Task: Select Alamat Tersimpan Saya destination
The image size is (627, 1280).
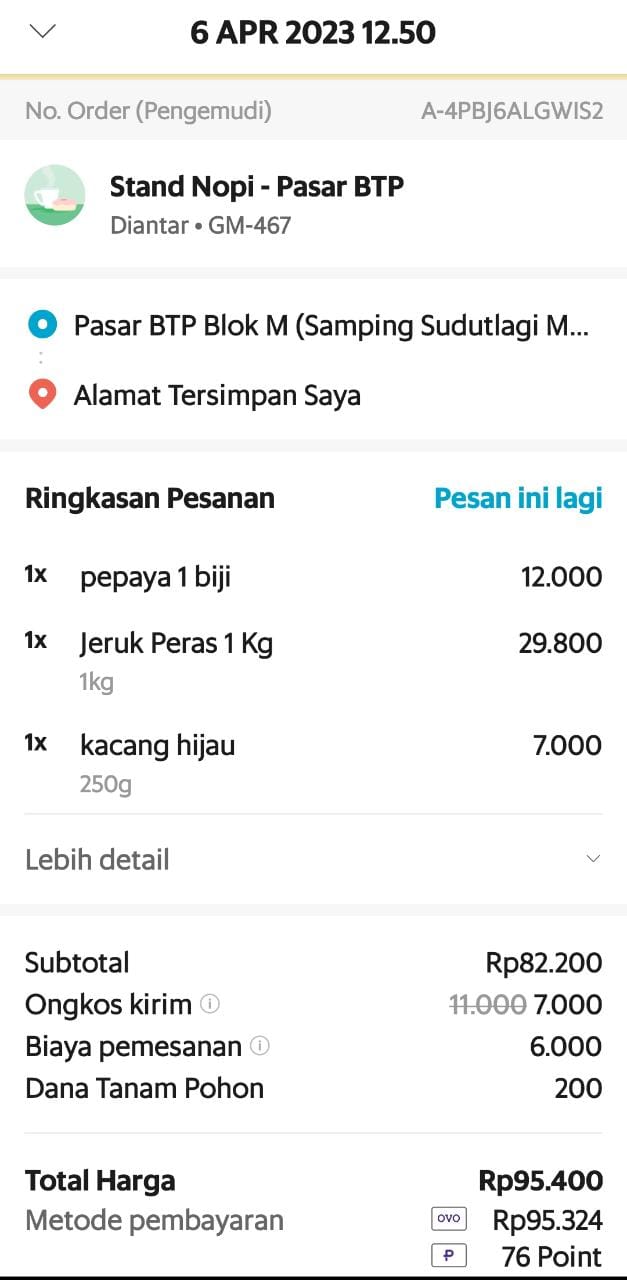Action: (x=217, y=395)
